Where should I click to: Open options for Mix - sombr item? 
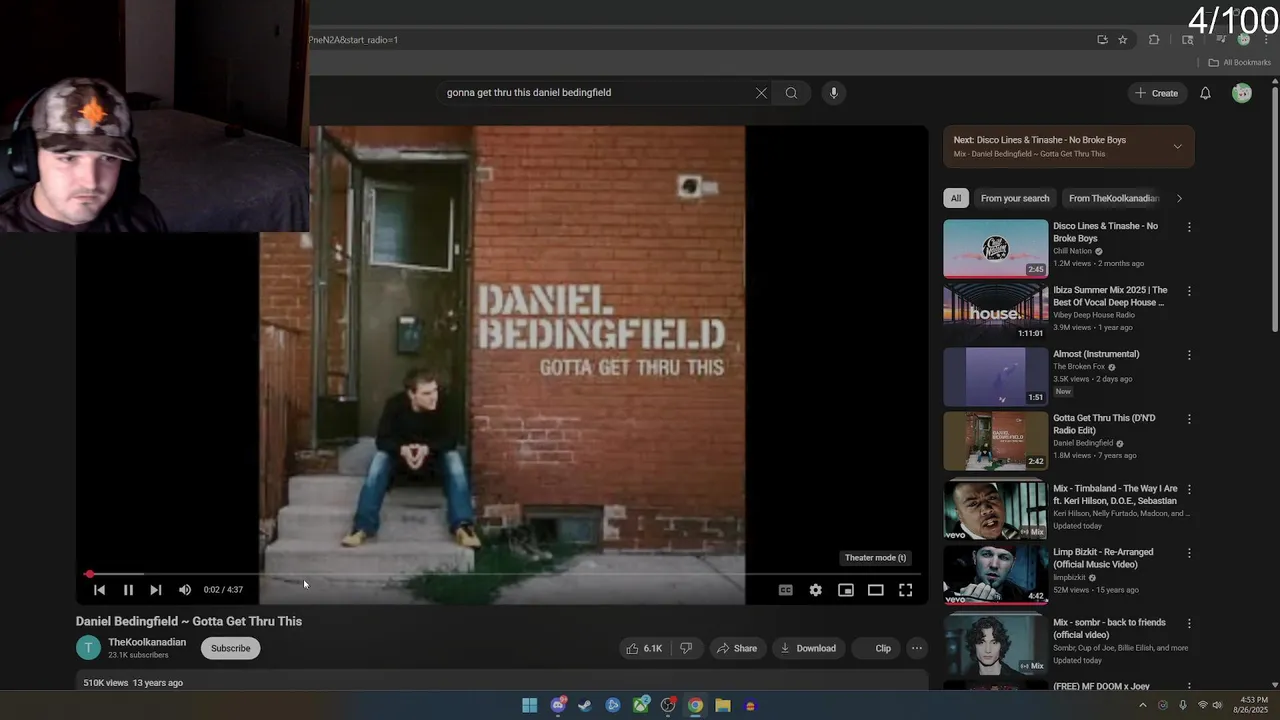(x=1189, y=623)
